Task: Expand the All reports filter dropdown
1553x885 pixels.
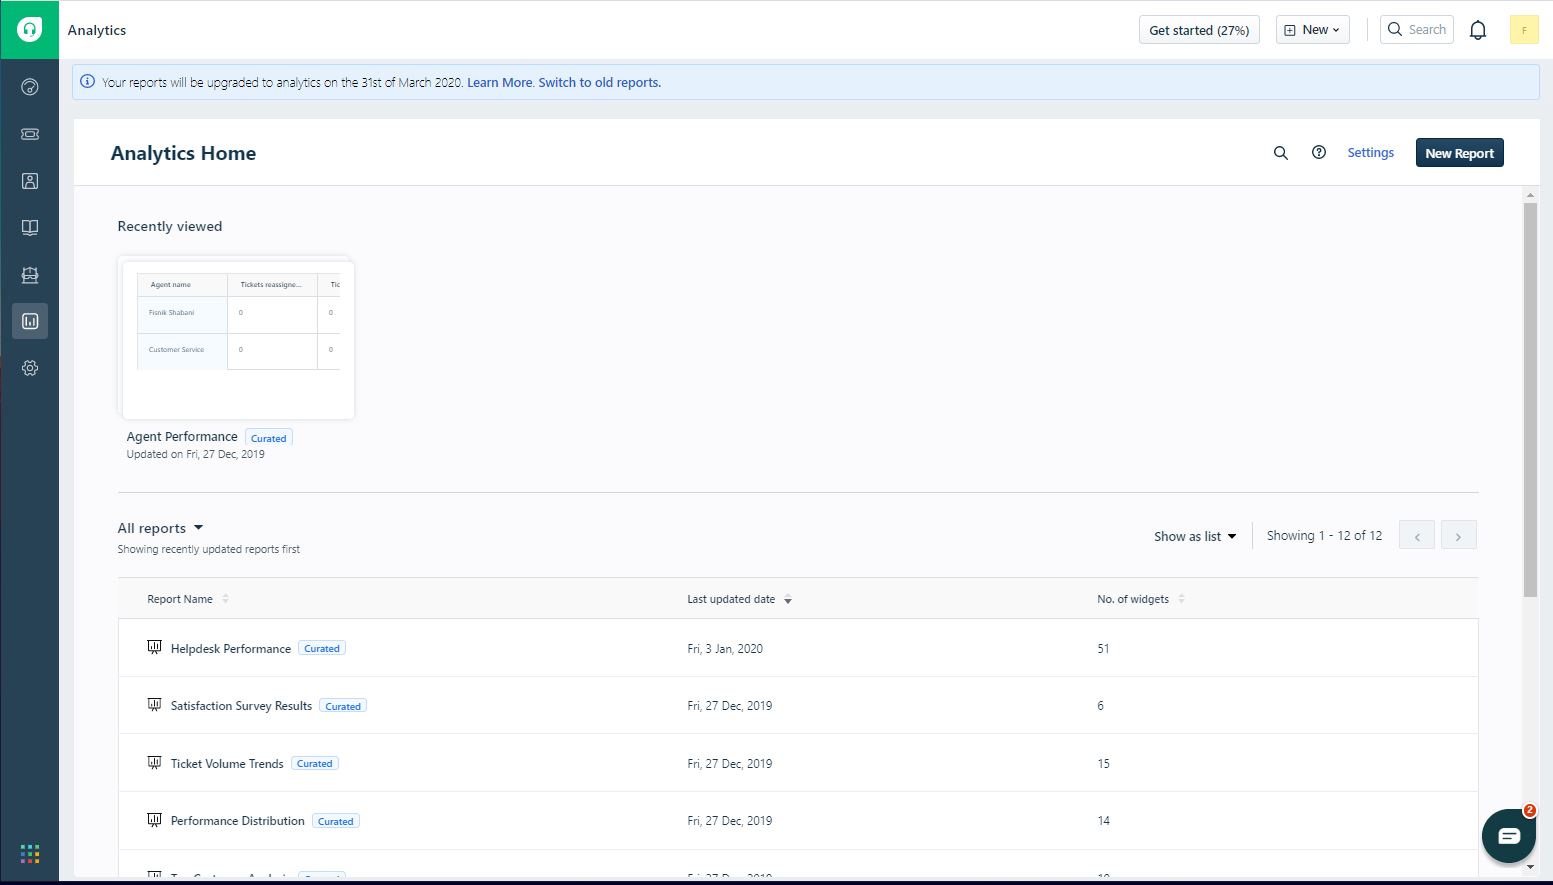Action: 160,528
